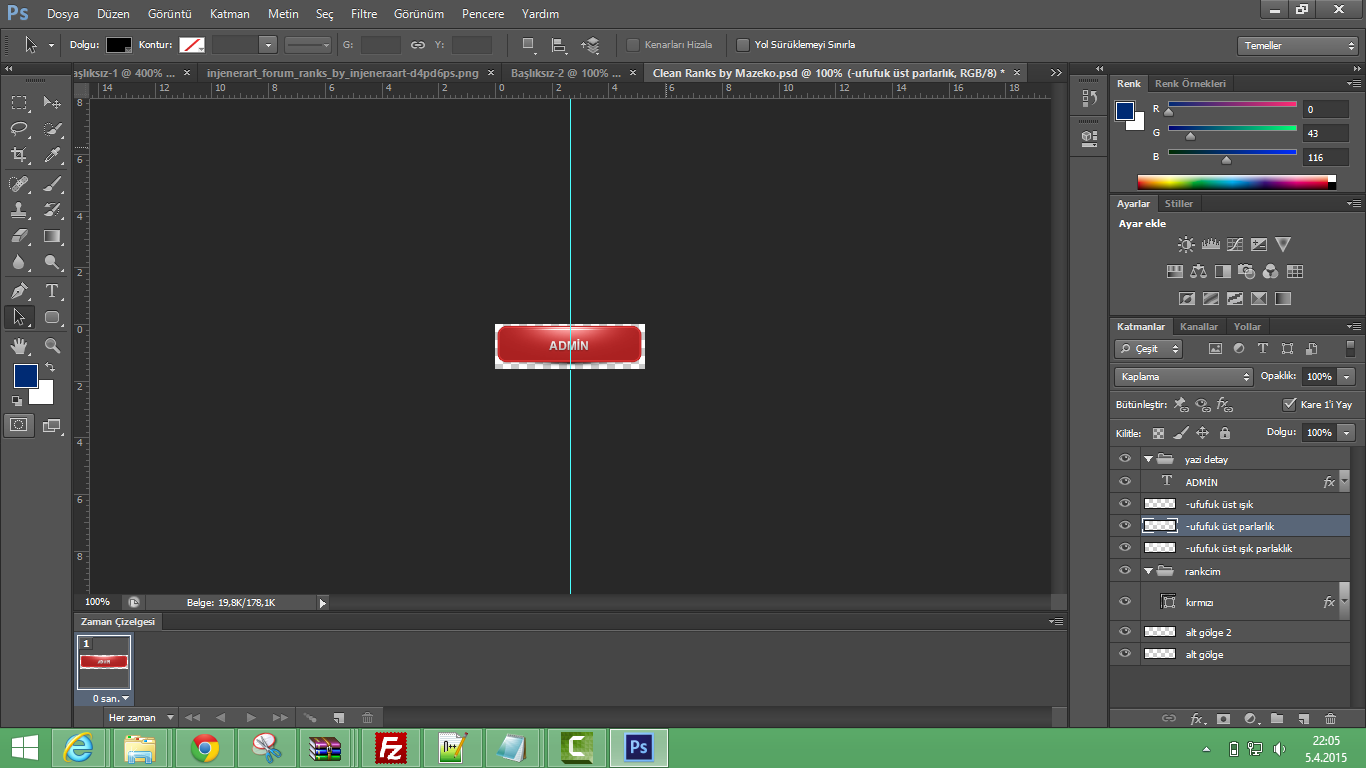Select the Path Selection tool
Screen dimensions: 1366x768
point(19,318)
